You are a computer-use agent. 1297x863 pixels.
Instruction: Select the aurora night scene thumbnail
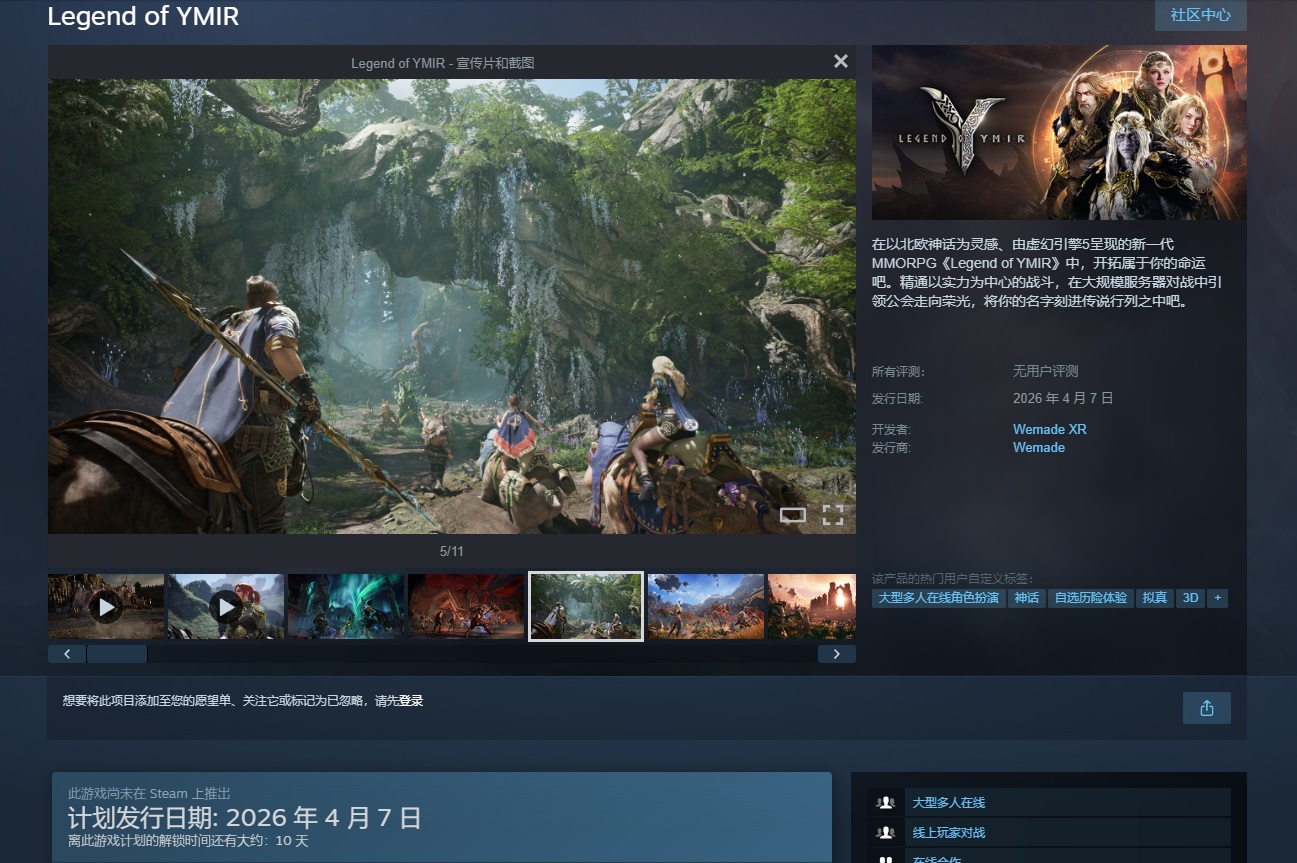click(x=346, y=606)
